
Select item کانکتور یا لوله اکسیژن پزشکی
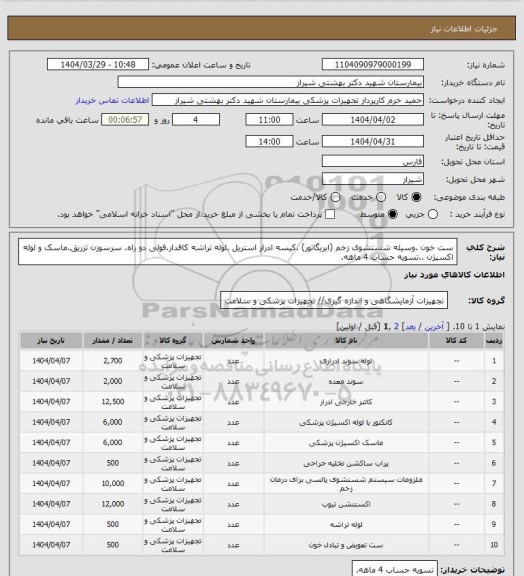coord(346,422)
